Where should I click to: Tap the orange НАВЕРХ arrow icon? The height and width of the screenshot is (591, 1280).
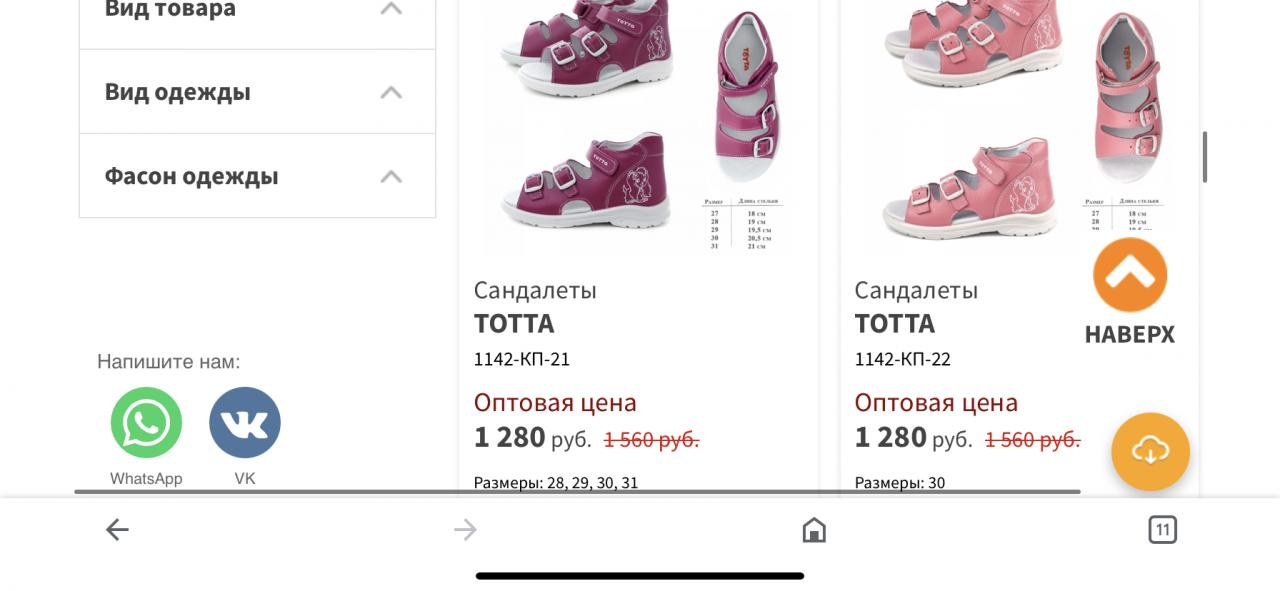[x=1130, y=275]
